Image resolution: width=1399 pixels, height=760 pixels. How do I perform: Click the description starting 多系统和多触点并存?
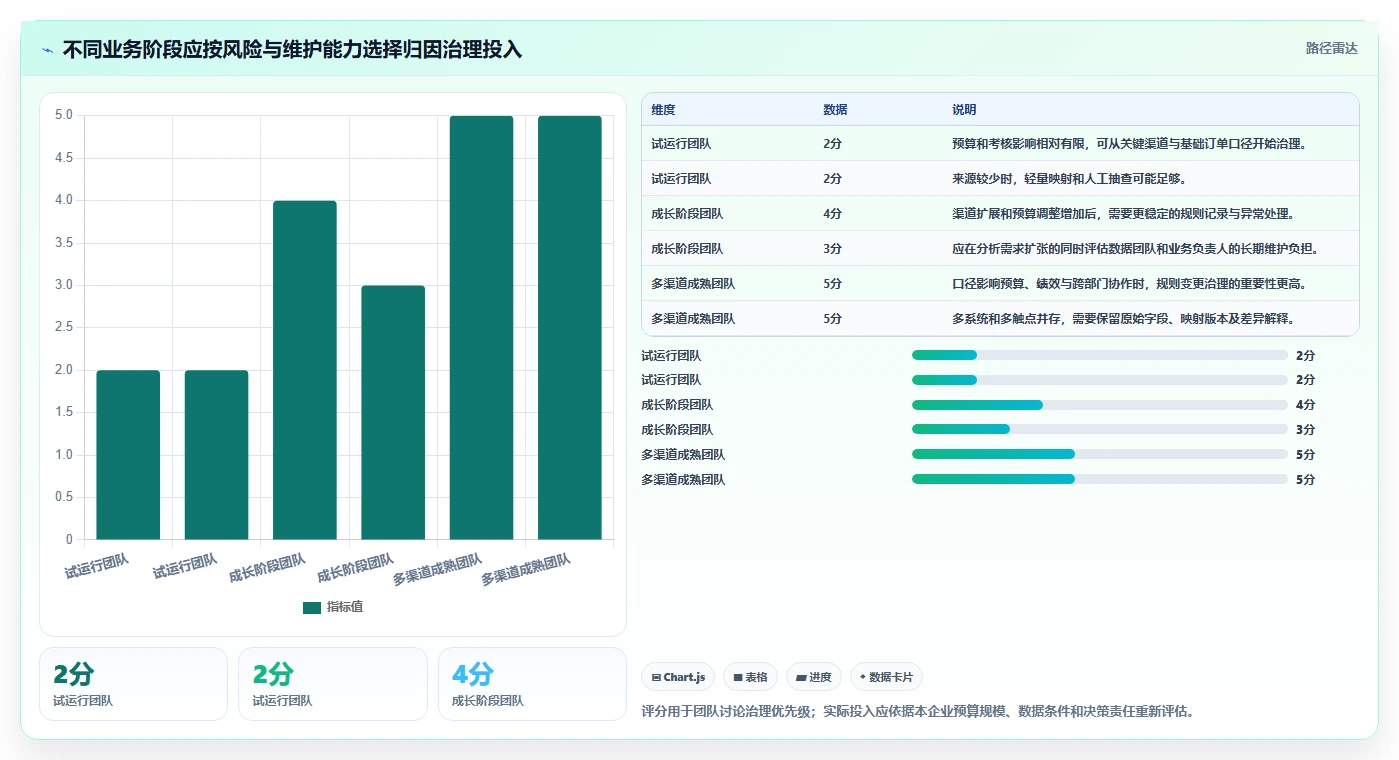pyautogui.click(x=1123, y=319)
